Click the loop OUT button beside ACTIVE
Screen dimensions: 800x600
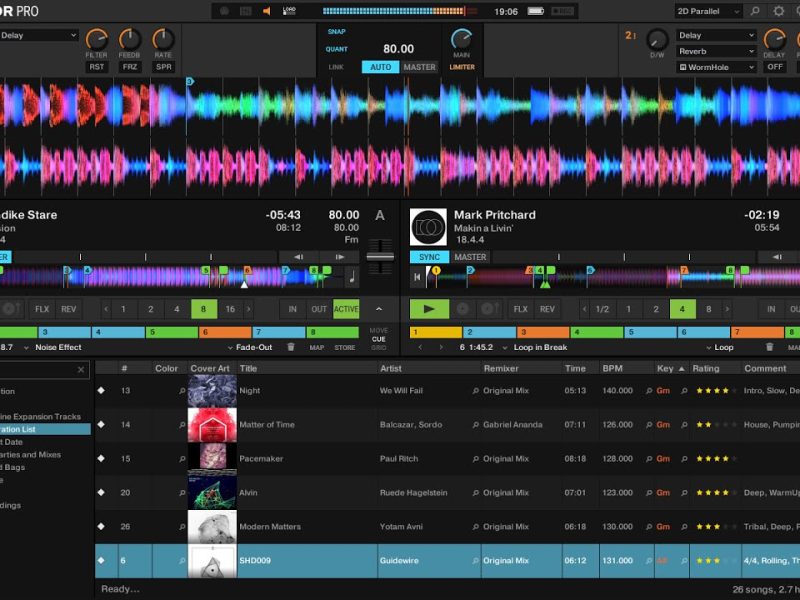(319, 309)
